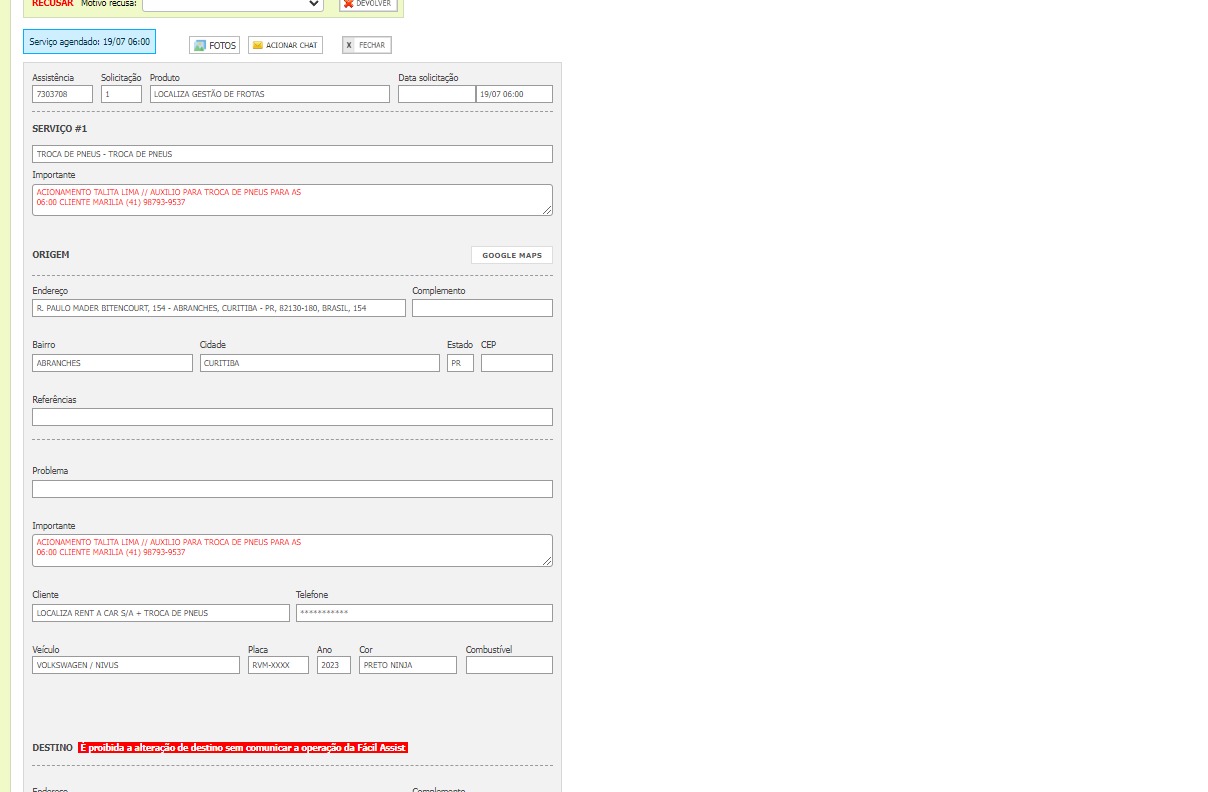The height and width of the screenshot is (792, 1208).
Task: Click the origin Endereço address field
Action: 219,308
